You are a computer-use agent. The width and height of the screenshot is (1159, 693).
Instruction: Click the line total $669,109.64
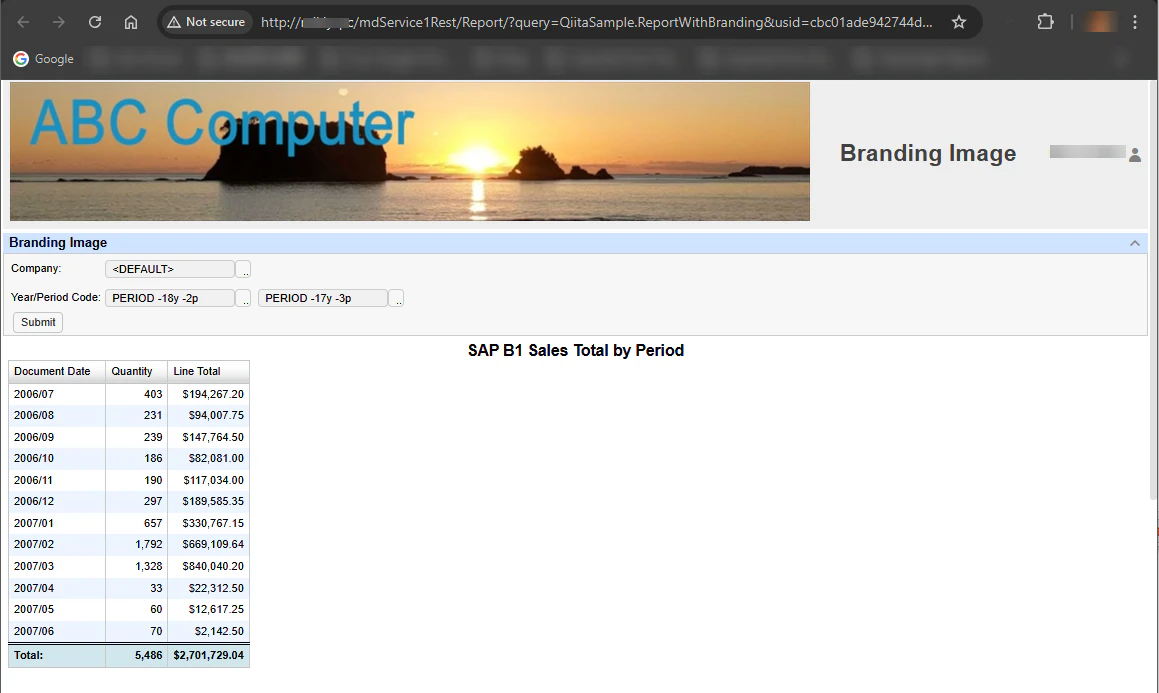[213, 544]
